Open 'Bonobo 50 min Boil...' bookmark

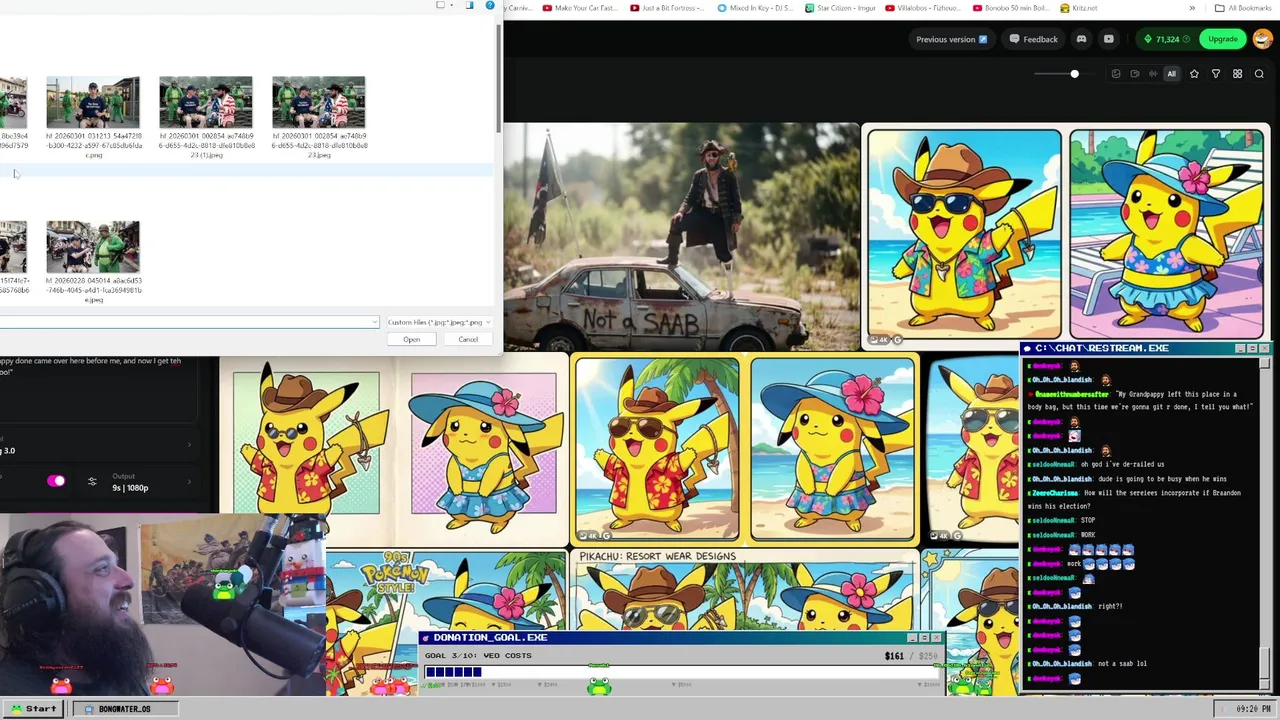pyautogui.click(x=1013, y=8)
